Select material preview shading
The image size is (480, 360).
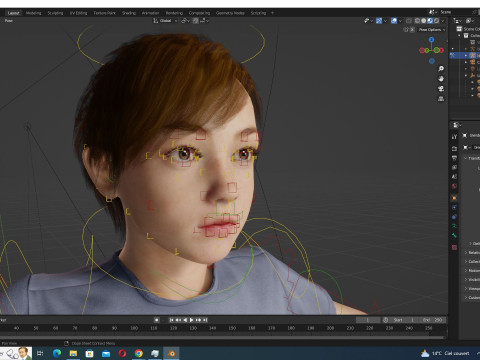pos(430,21)
